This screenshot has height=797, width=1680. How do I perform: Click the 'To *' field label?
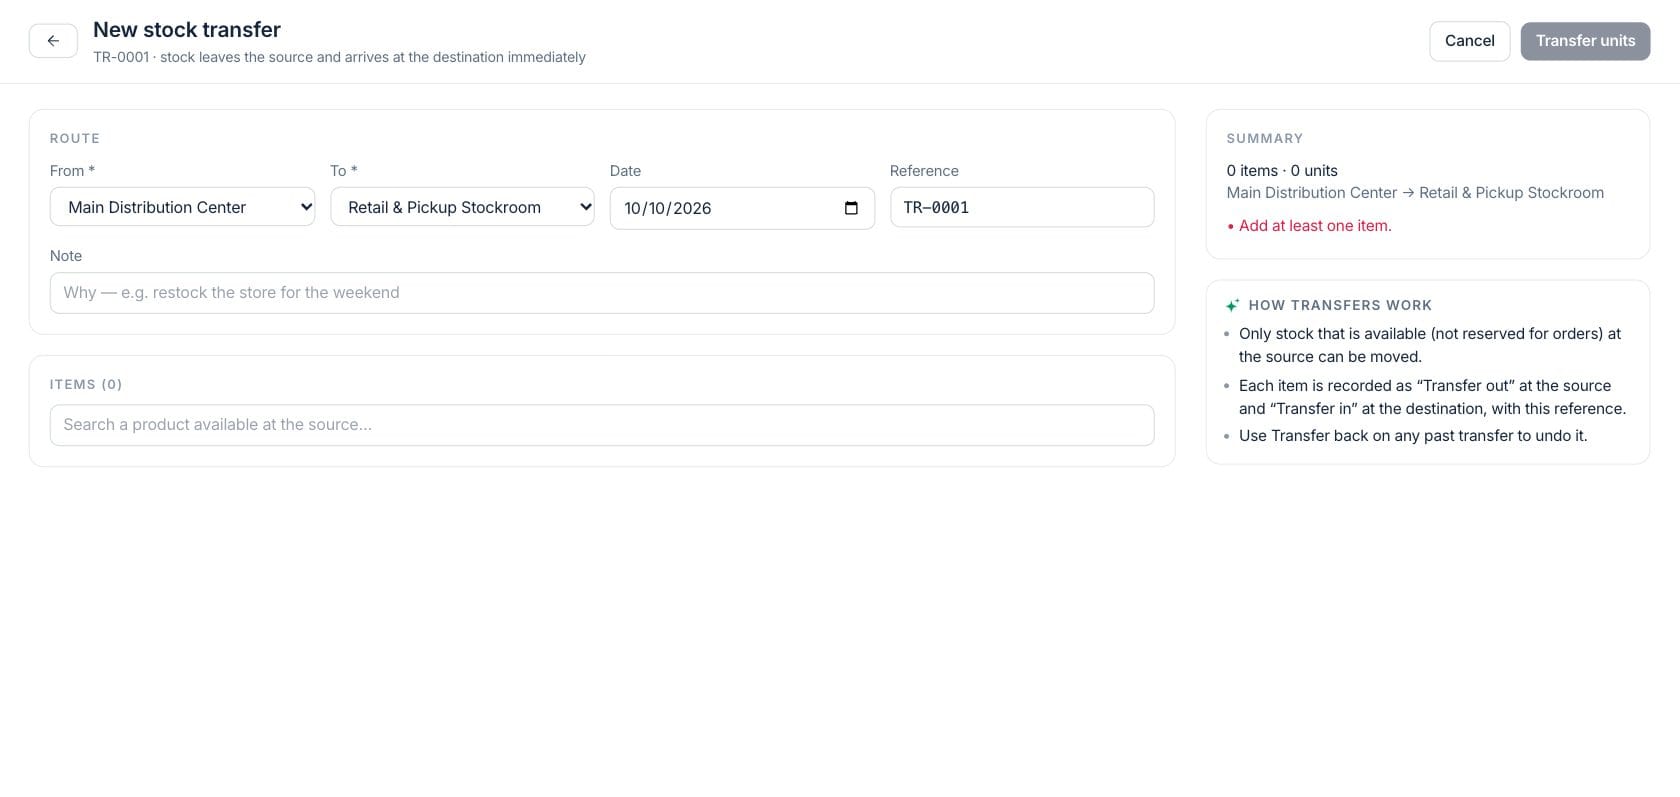pos(343,171)
